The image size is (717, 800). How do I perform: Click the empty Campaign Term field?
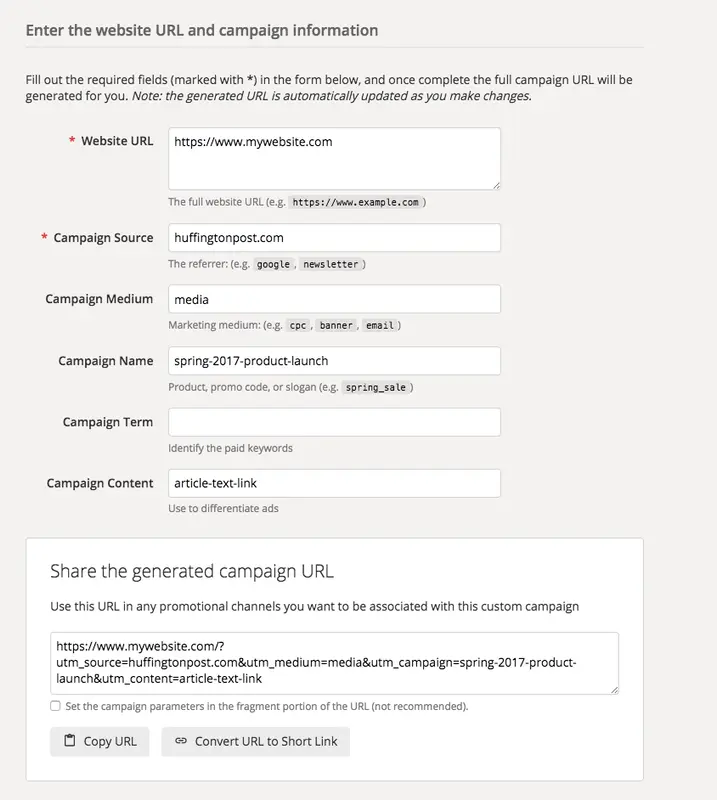334,422
